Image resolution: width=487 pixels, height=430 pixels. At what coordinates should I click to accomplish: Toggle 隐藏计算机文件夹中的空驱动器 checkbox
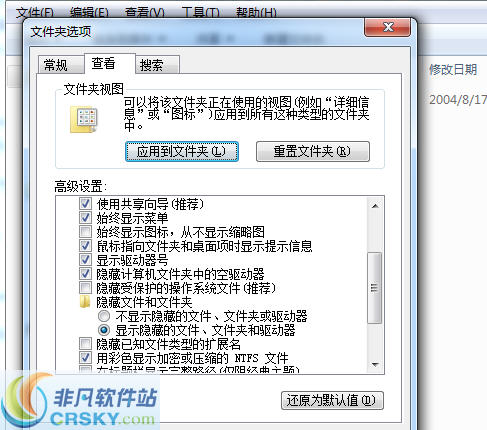point(85,274)
